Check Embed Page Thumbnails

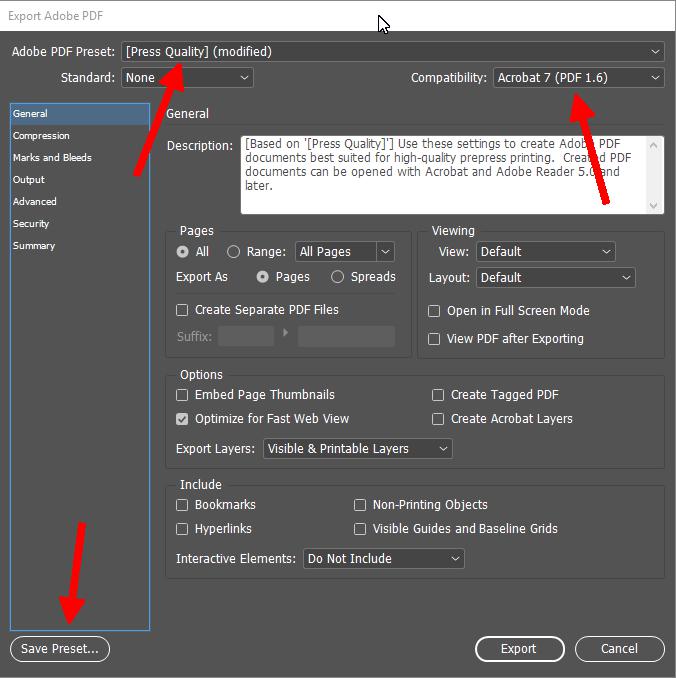click(182, 395)
